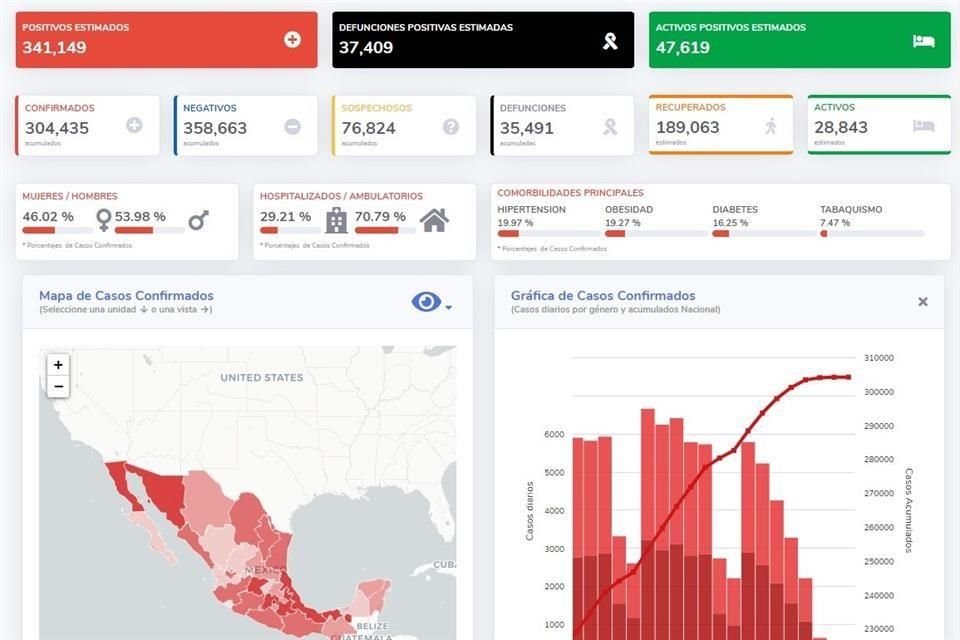This screenshot has height=640, width=960.
Task: Click the percentage '53.98 %'
Action: [140, 217]
